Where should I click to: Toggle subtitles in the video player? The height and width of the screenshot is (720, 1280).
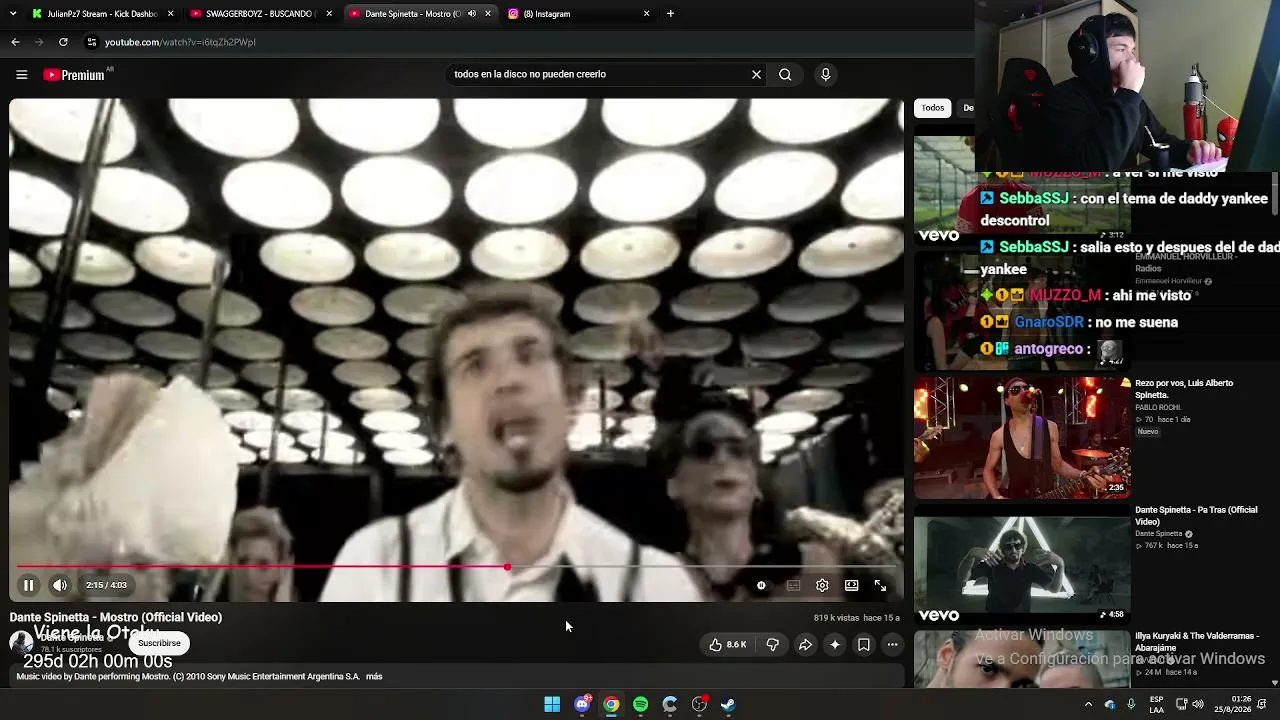793,585
